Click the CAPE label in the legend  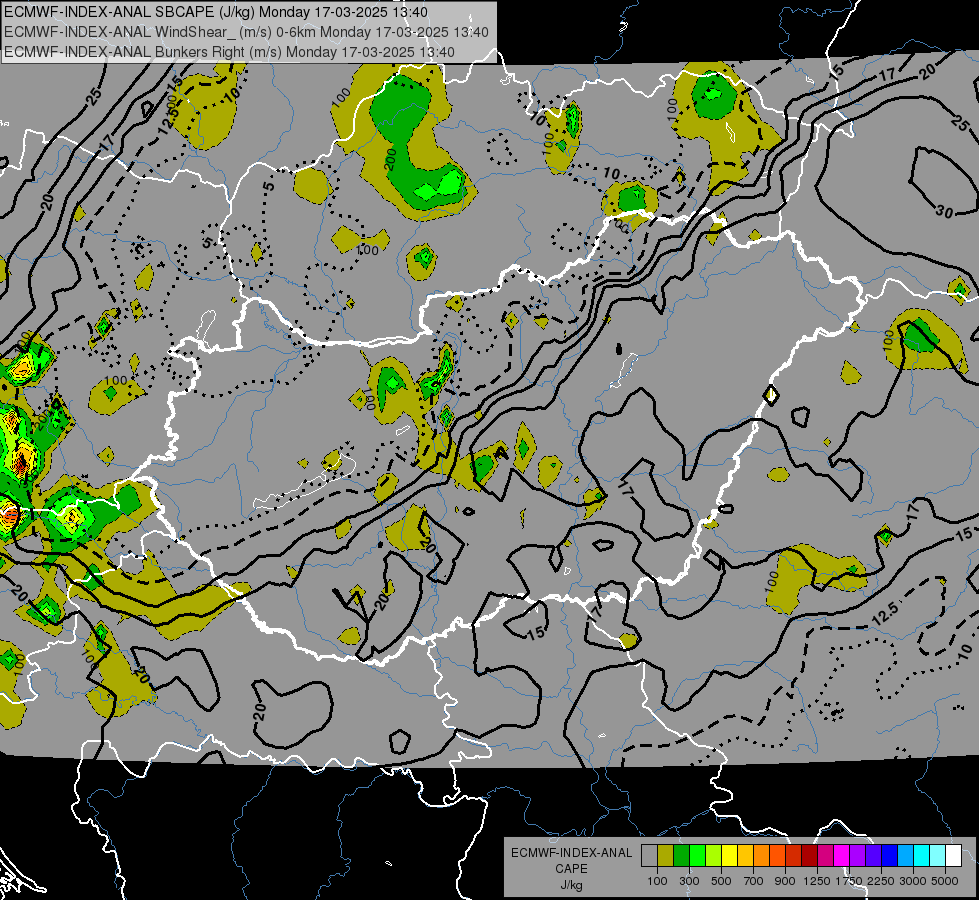(571, 869)
